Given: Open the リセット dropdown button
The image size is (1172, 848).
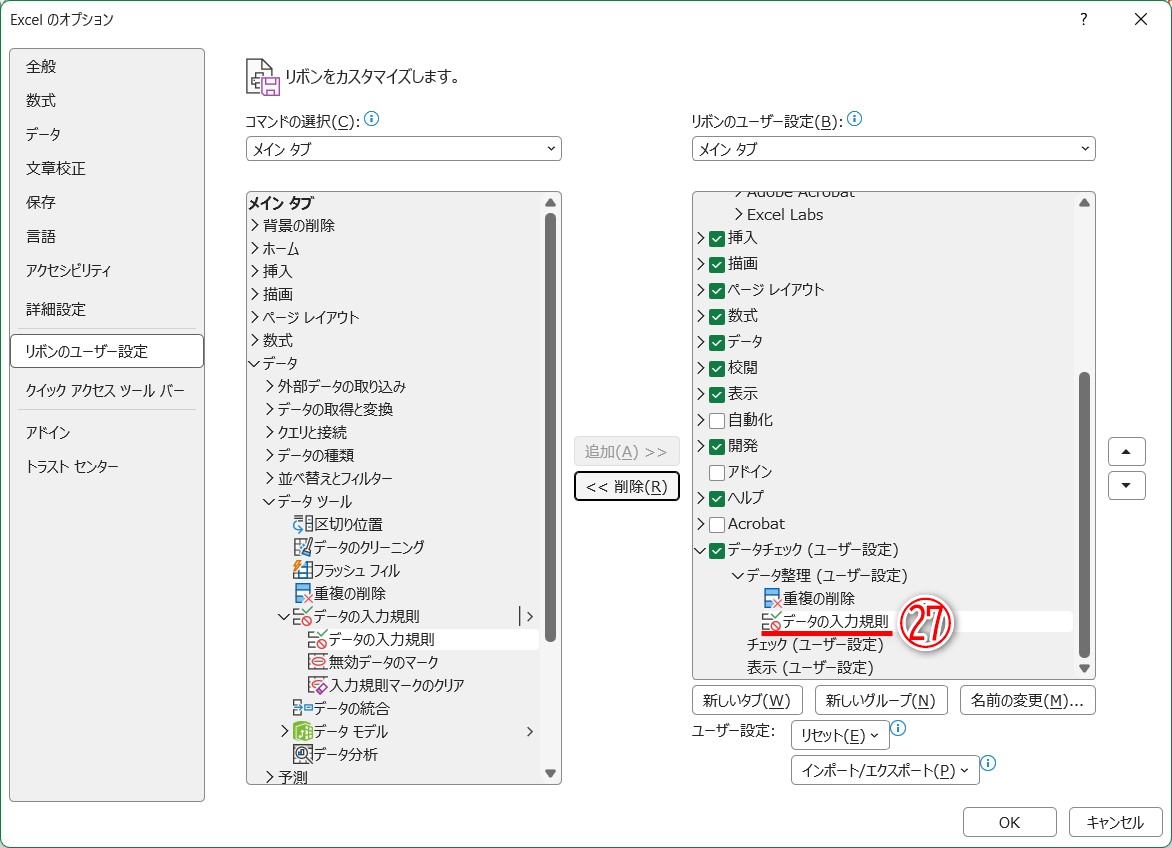Looking at the screenshot, I should 840,735.
